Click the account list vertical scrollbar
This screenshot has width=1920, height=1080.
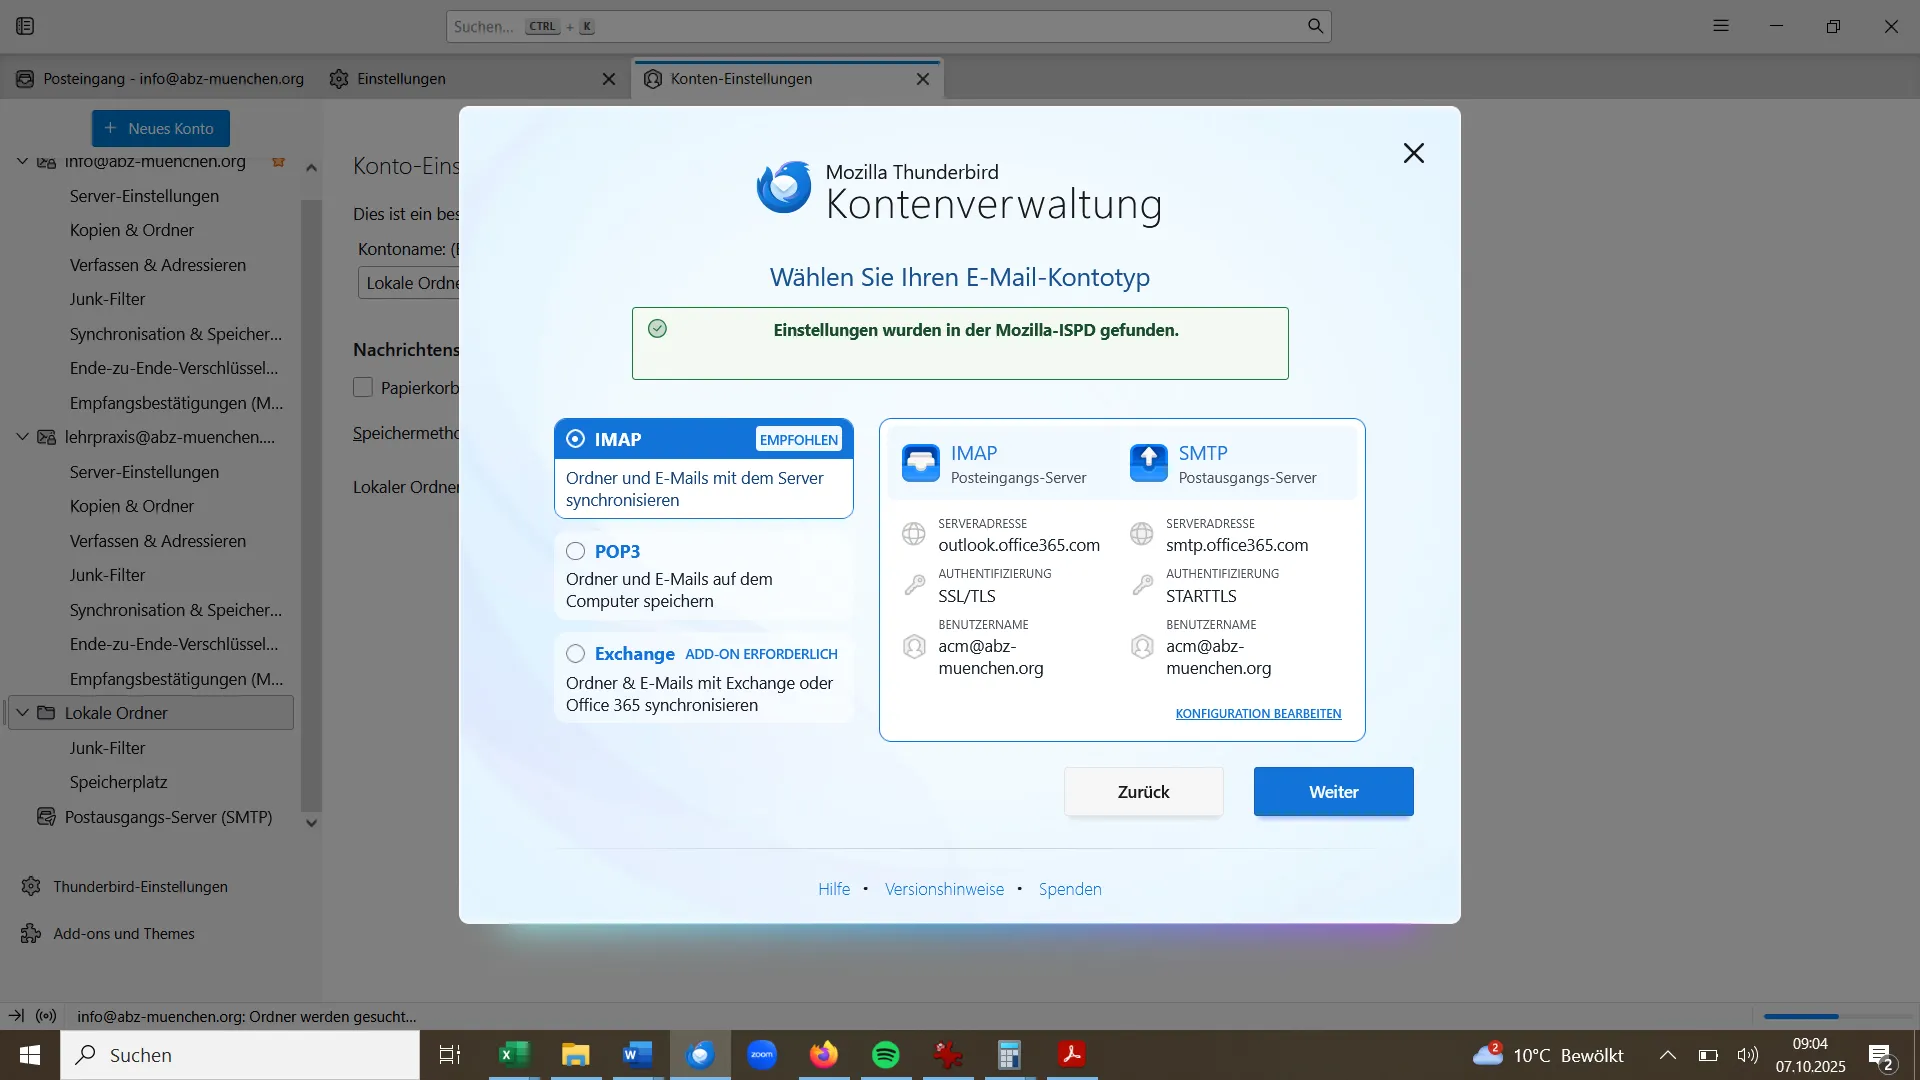pos(311,500)
